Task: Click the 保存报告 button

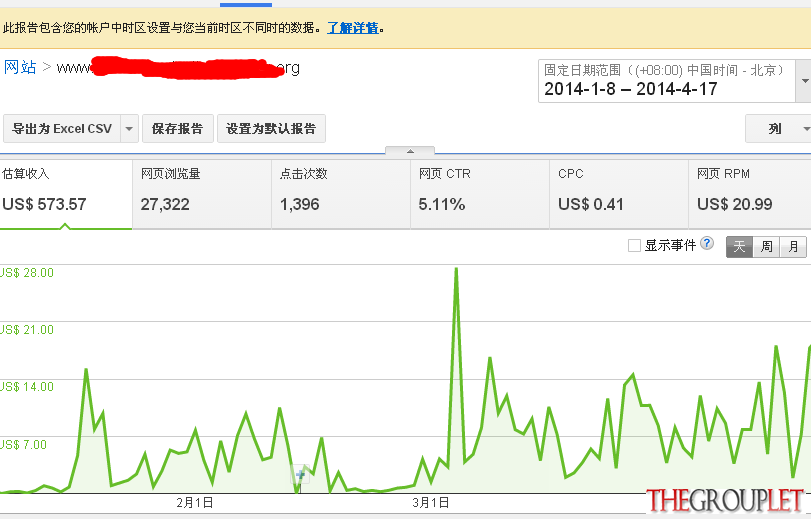Action: coord(177,128)
